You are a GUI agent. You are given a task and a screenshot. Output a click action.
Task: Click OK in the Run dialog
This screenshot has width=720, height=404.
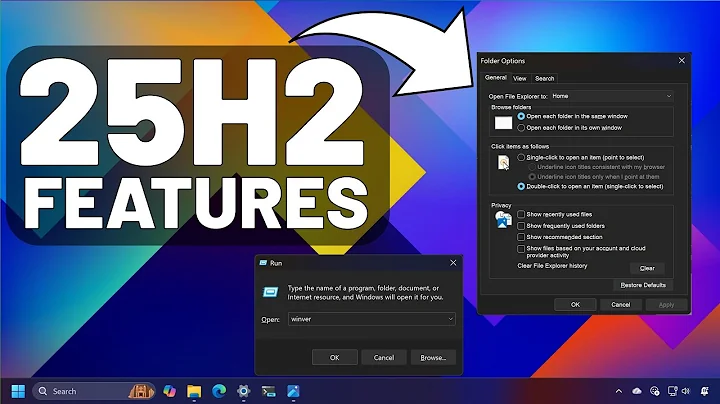335,357
